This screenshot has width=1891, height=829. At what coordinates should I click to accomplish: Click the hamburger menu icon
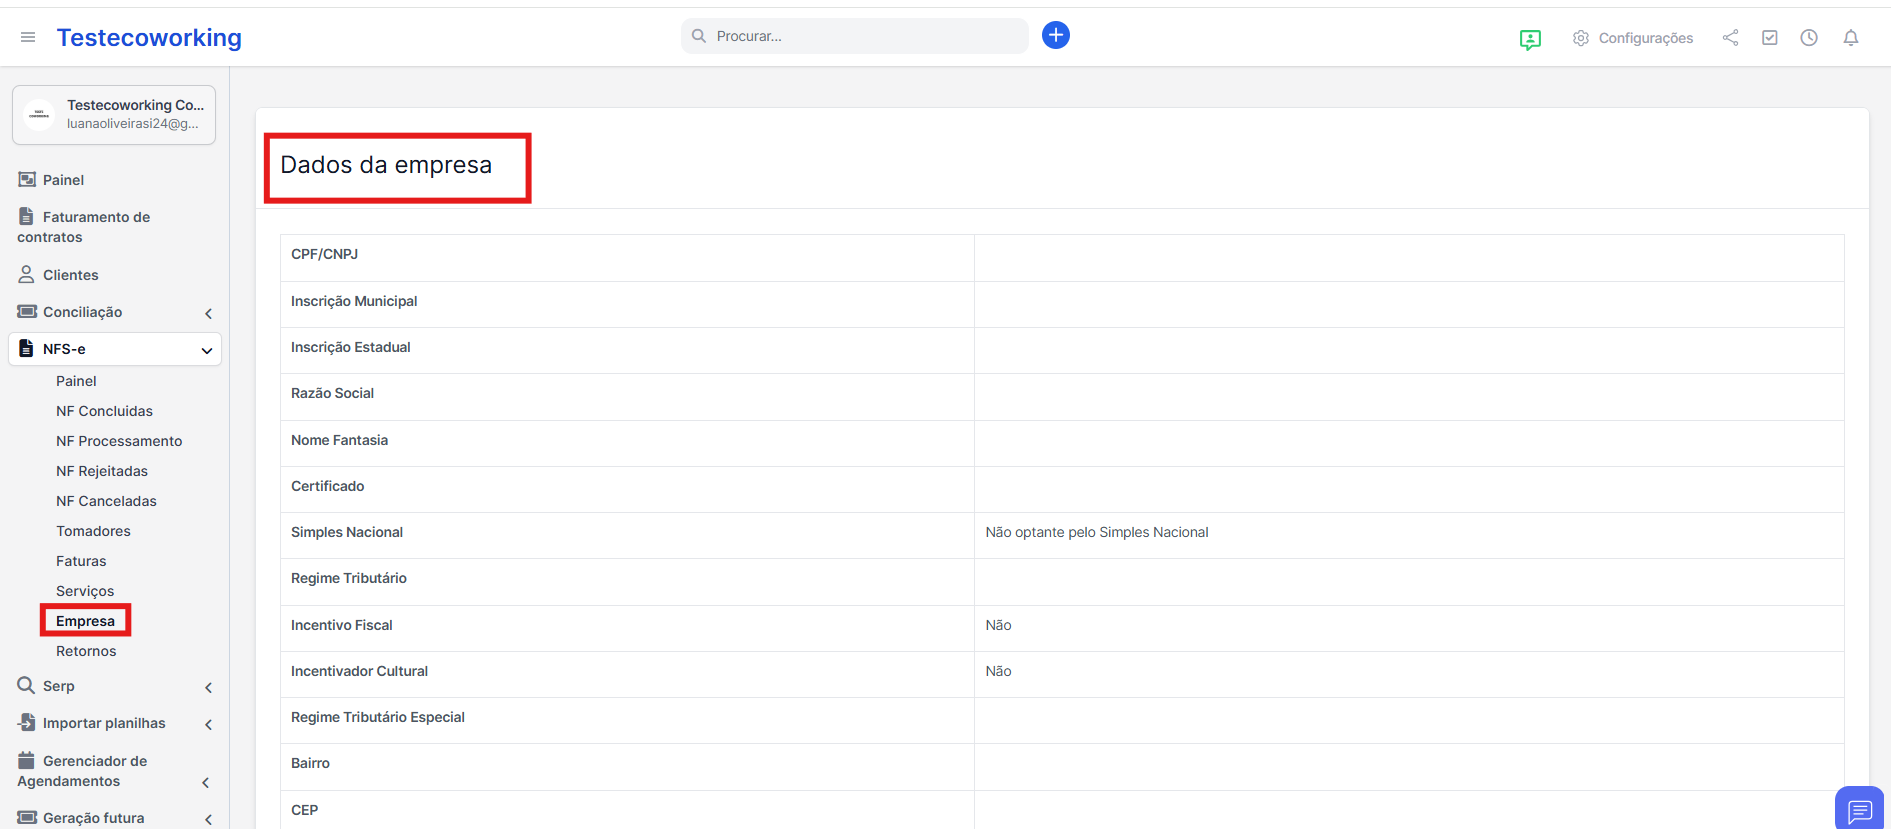[28, 37]
